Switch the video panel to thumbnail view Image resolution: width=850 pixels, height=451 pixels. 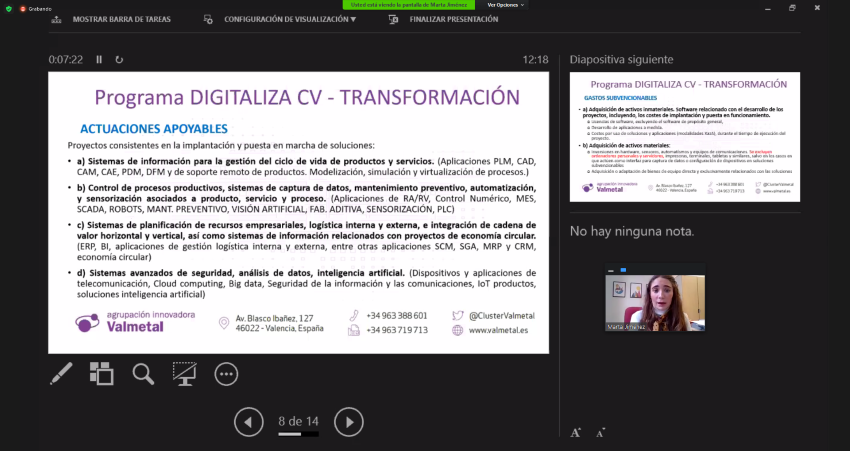click(x=623, y=270)
